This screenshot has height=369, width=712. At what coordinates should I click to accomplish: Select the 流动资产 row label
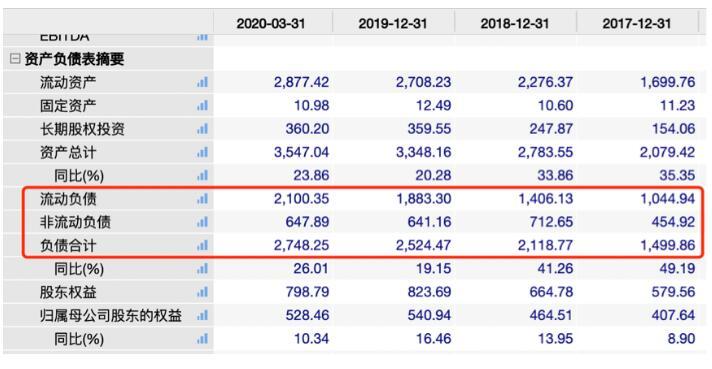click(68, 82)
